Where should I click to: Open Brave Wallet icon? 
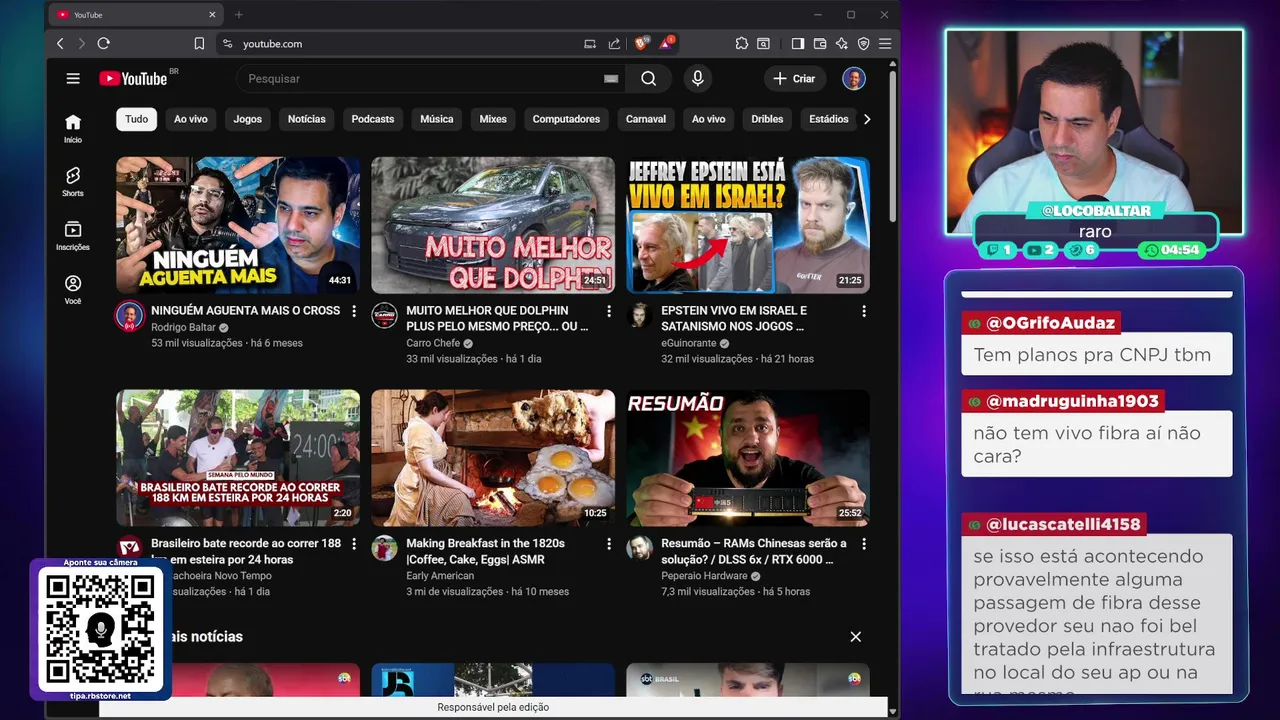tap(820, 44)
